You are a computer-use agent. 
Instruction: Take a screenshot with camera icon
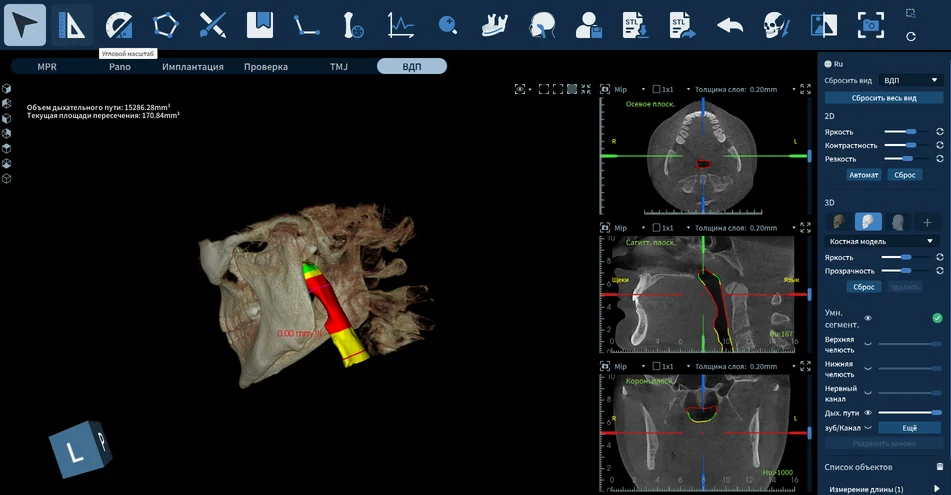tap(871, 25)
